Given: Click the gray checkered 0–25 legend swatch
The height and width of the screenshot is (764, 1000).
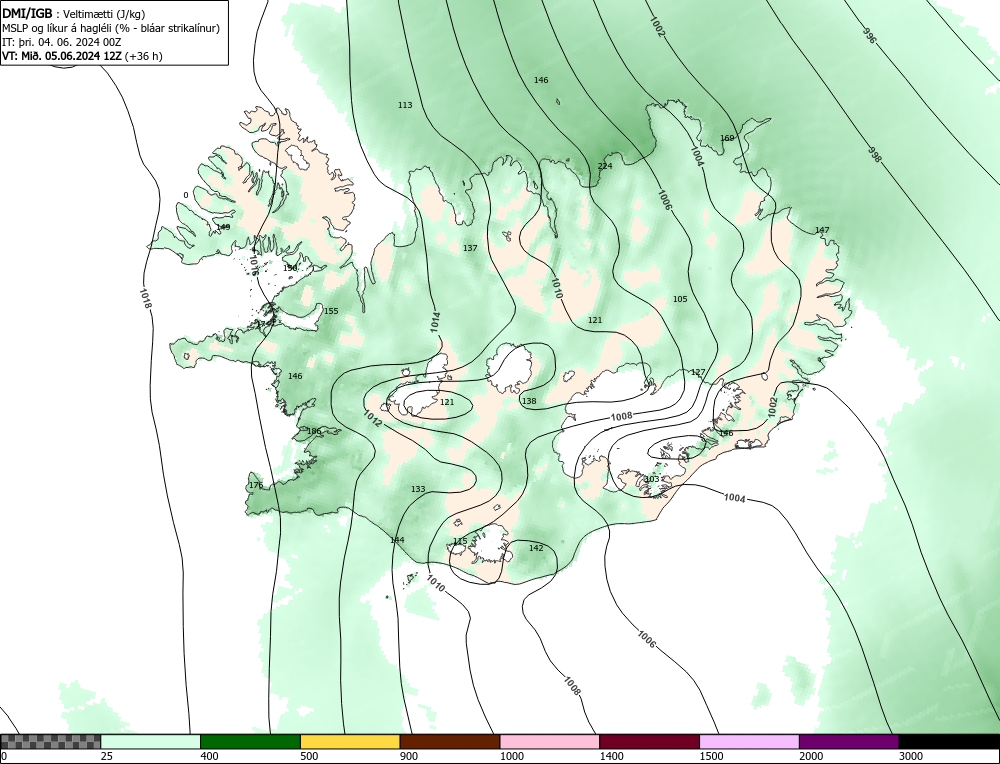Looking at the screenshot, I should [50, 742].
